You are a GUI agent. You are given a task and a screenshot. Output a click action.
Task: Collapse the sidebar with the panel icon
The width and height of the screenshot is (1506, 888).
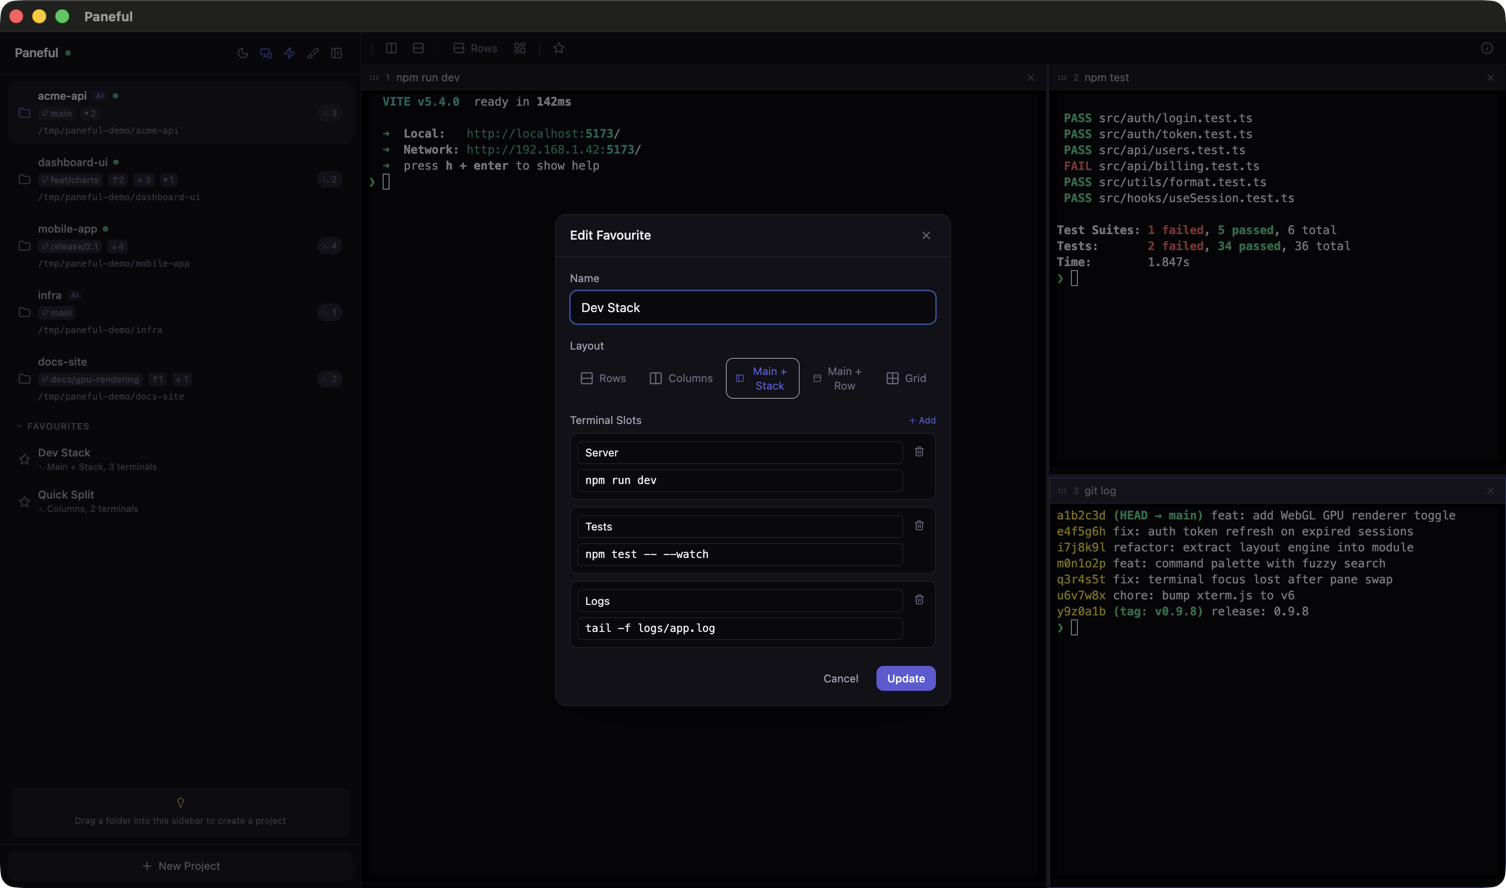coord(337,52)
